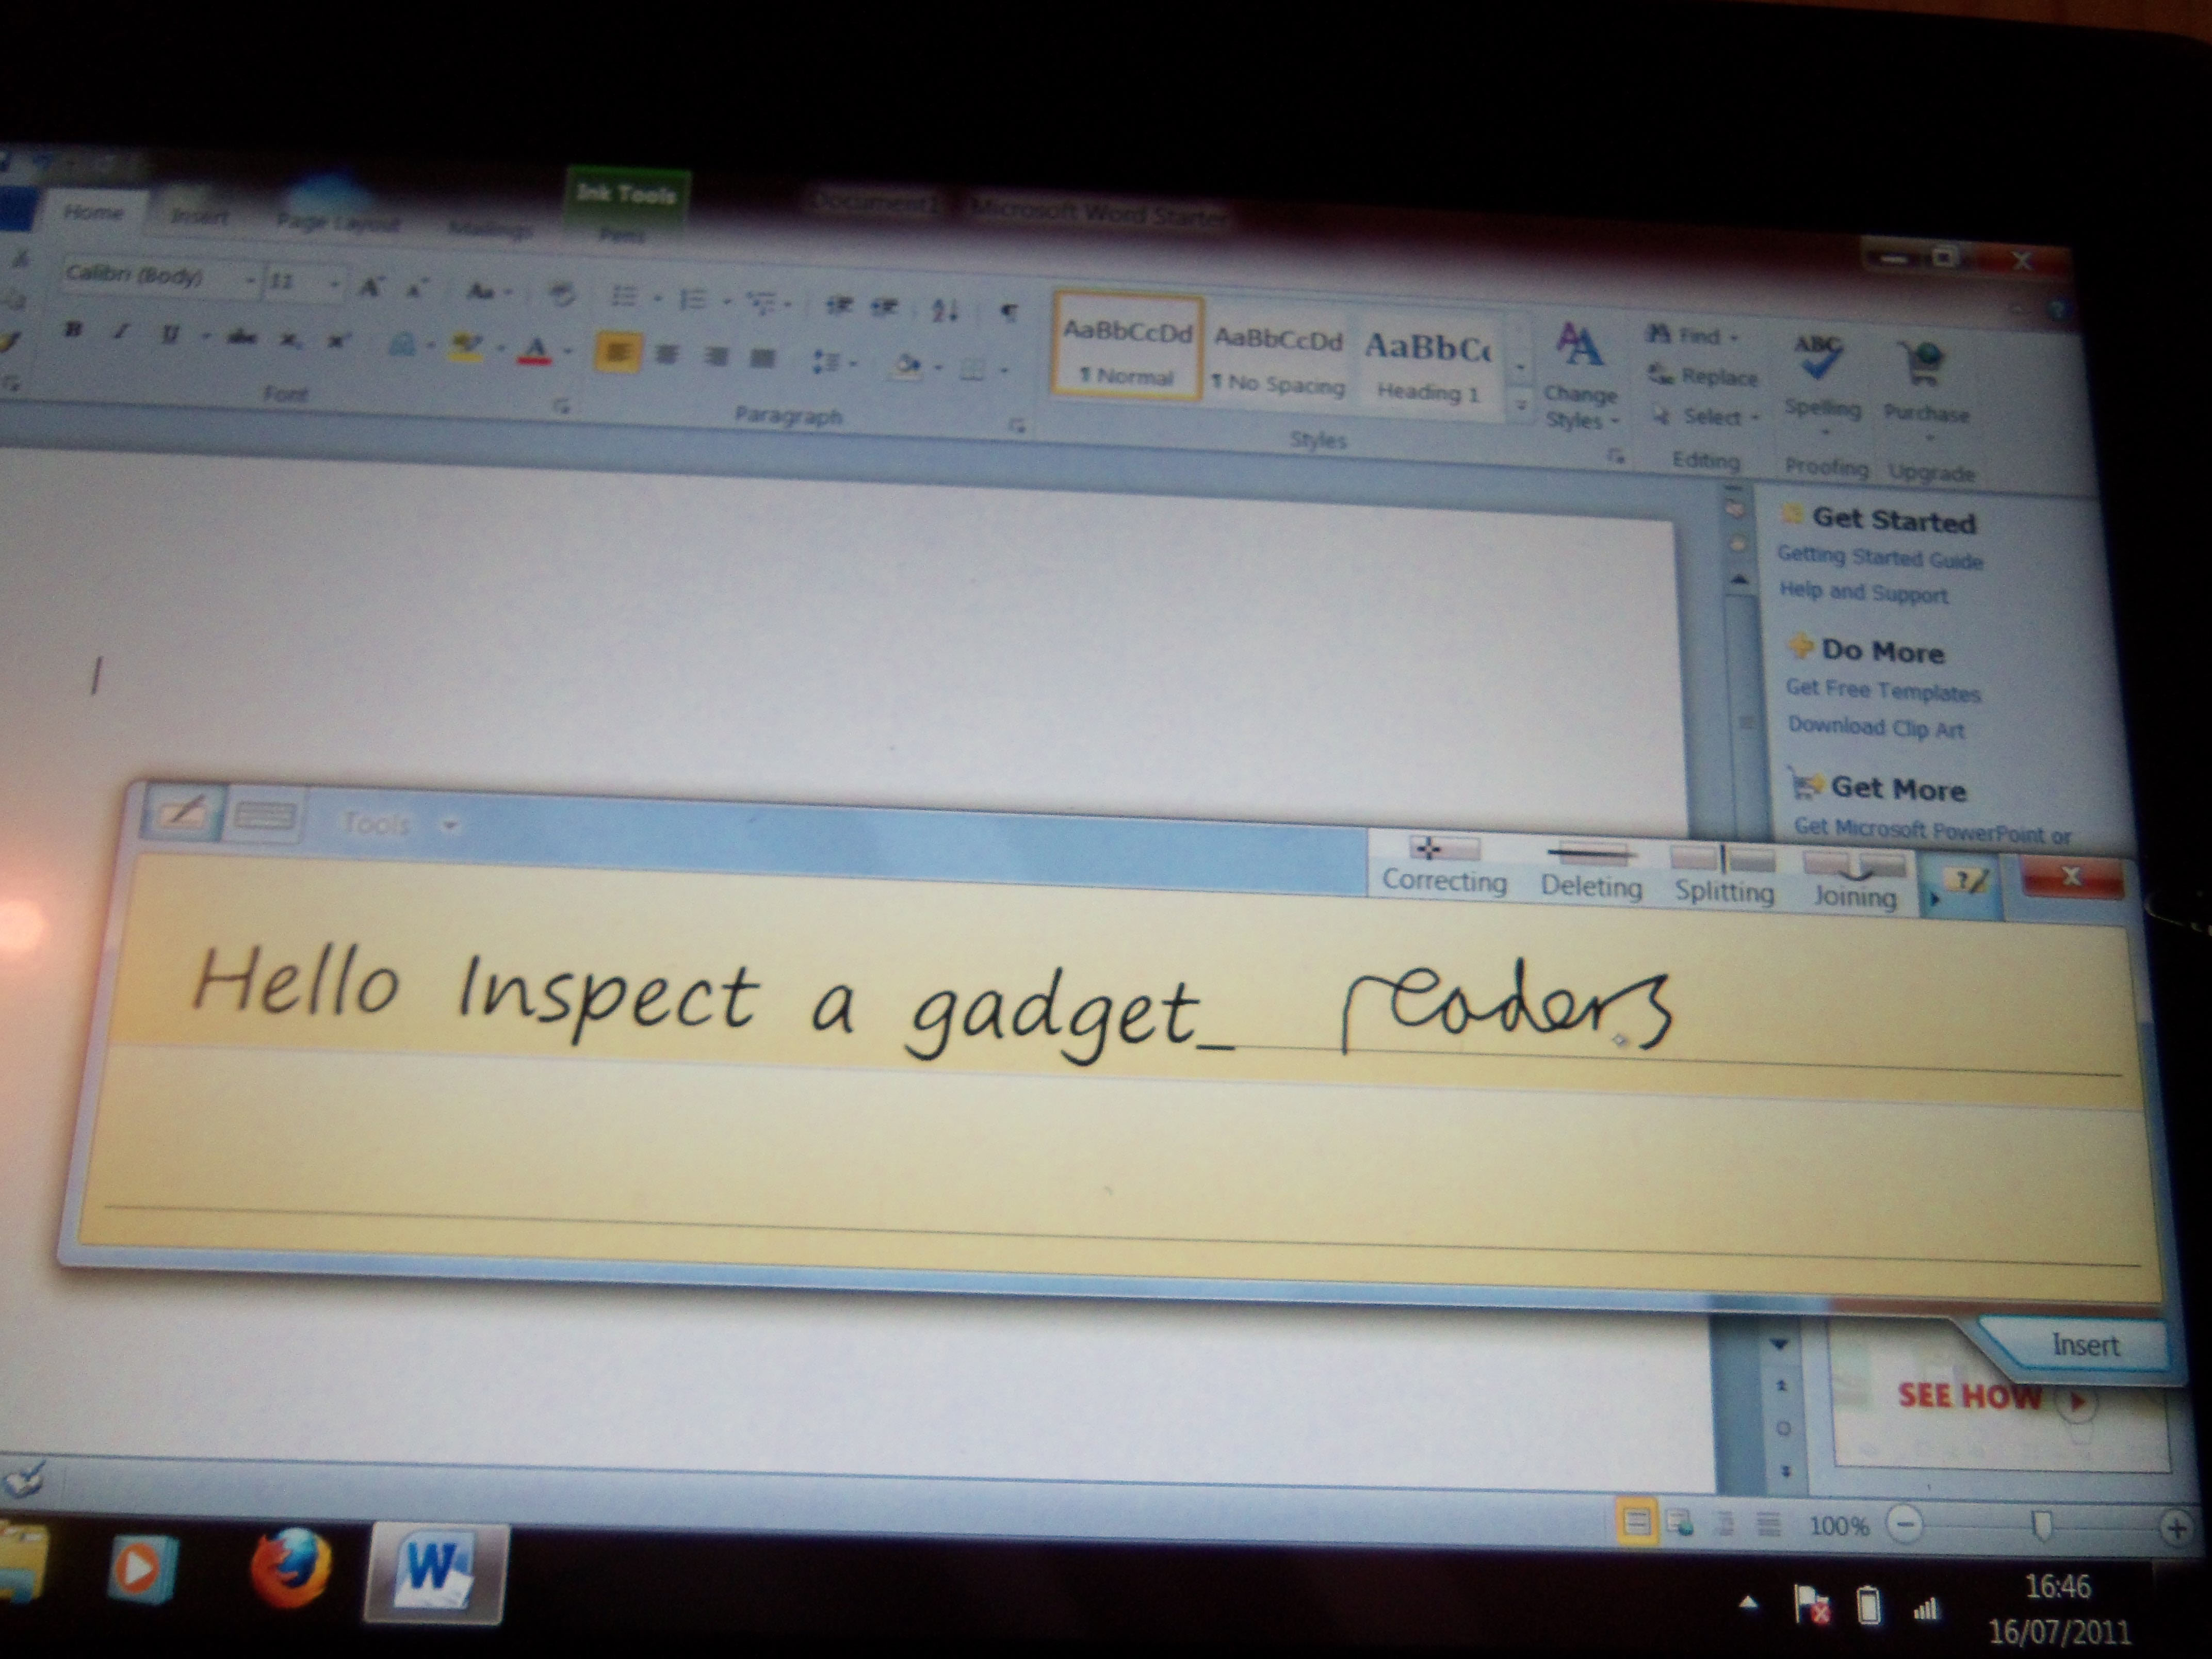Click the Justify alignment icon
The image size is (2212, 1659).
click(762, 358)
